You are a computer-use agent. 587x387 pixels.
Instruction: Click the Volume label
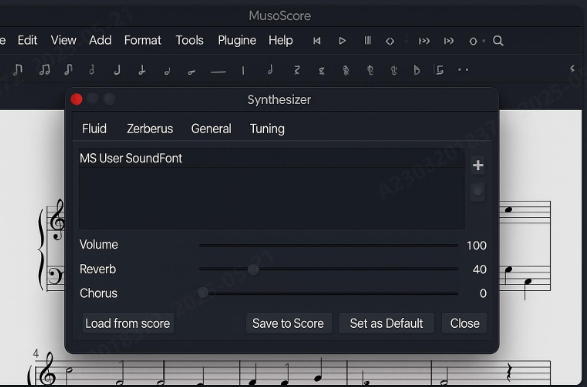click(99, 244)
